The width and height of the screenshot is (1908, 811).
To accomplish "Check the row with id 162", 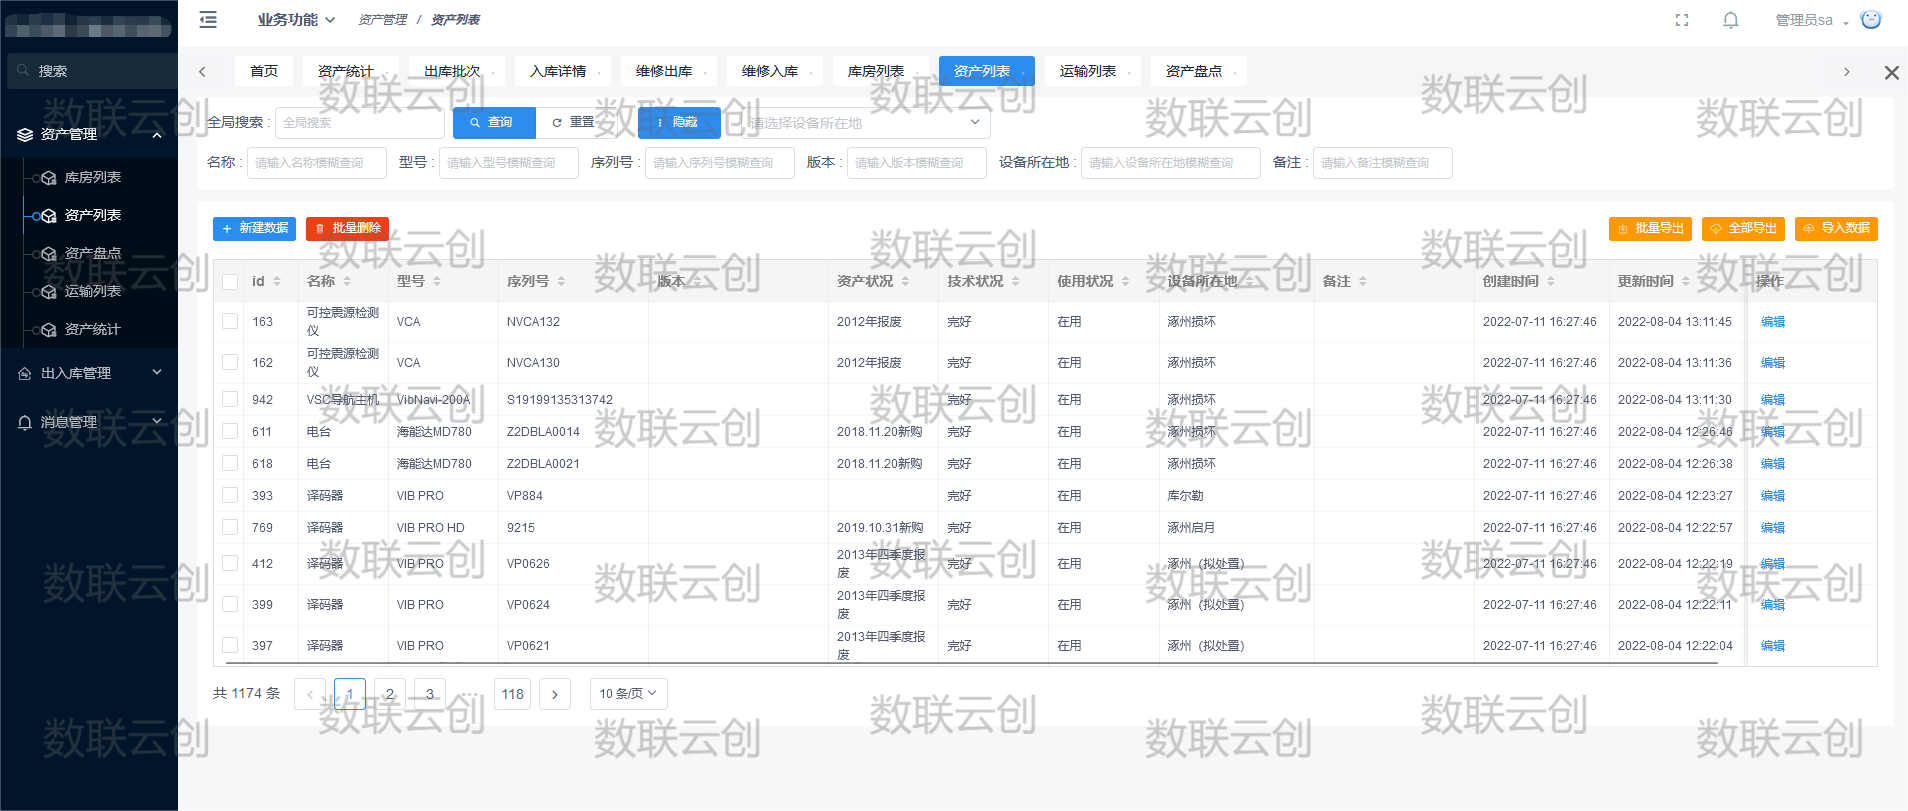I will pyautogui.click(x=230, y=363).
